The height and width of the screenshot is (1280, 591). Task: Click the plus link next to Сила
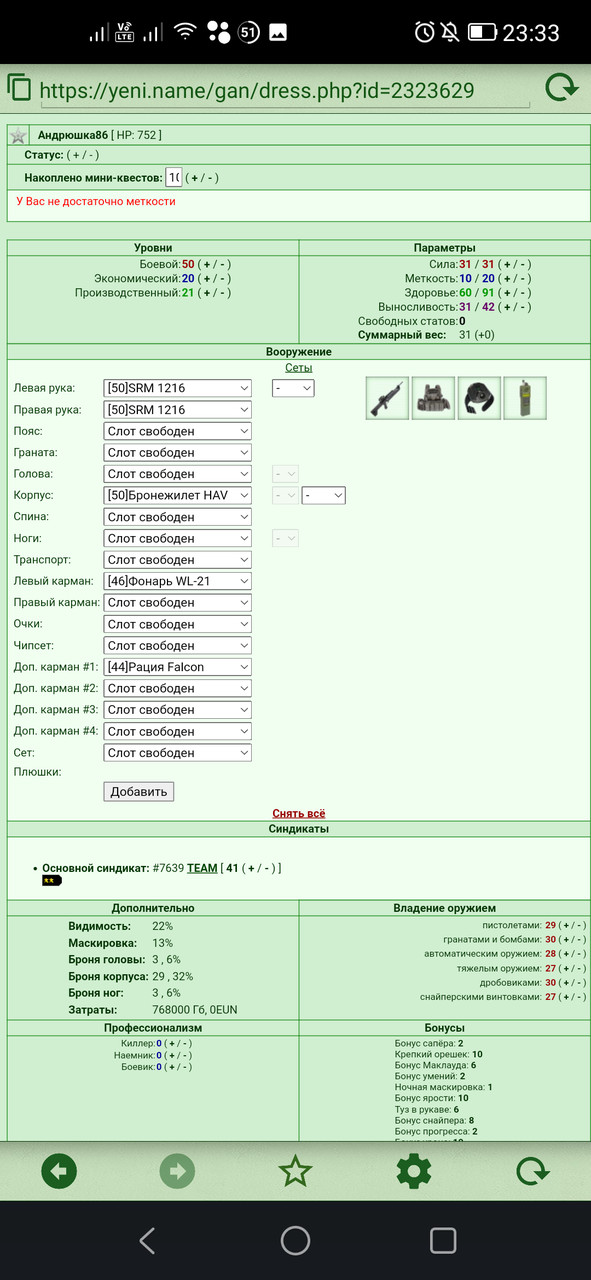point(505,264)
